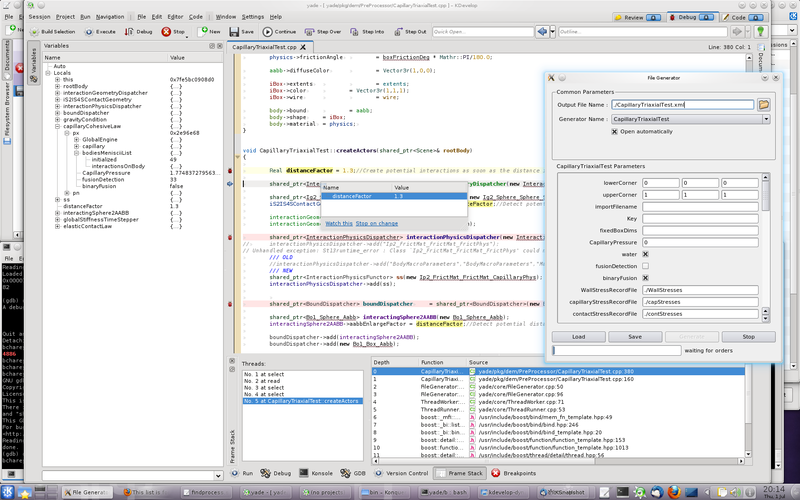Screen dimensions: 800x500
Task: Step Out of the current function
Action: click(398, 32)
